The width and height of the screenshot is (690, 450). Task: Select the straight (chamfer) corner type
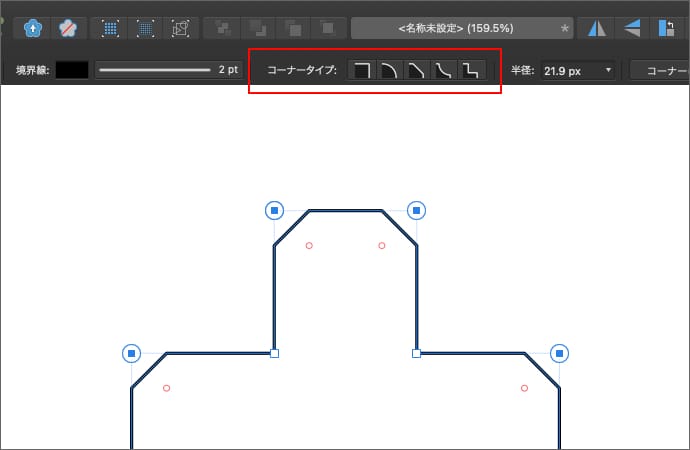pos(417,71)
